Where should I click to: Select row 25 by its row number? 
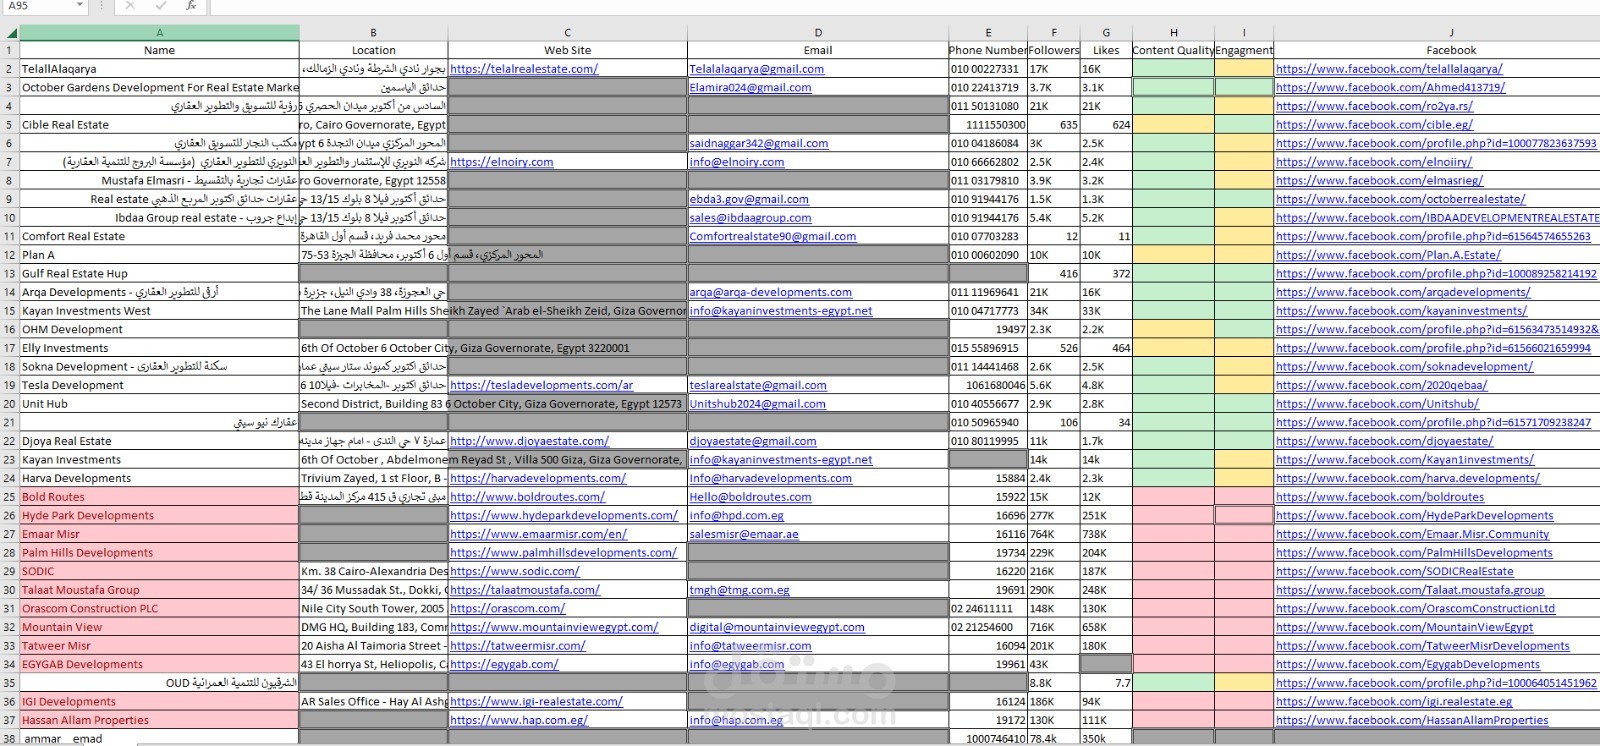[9, 497]
